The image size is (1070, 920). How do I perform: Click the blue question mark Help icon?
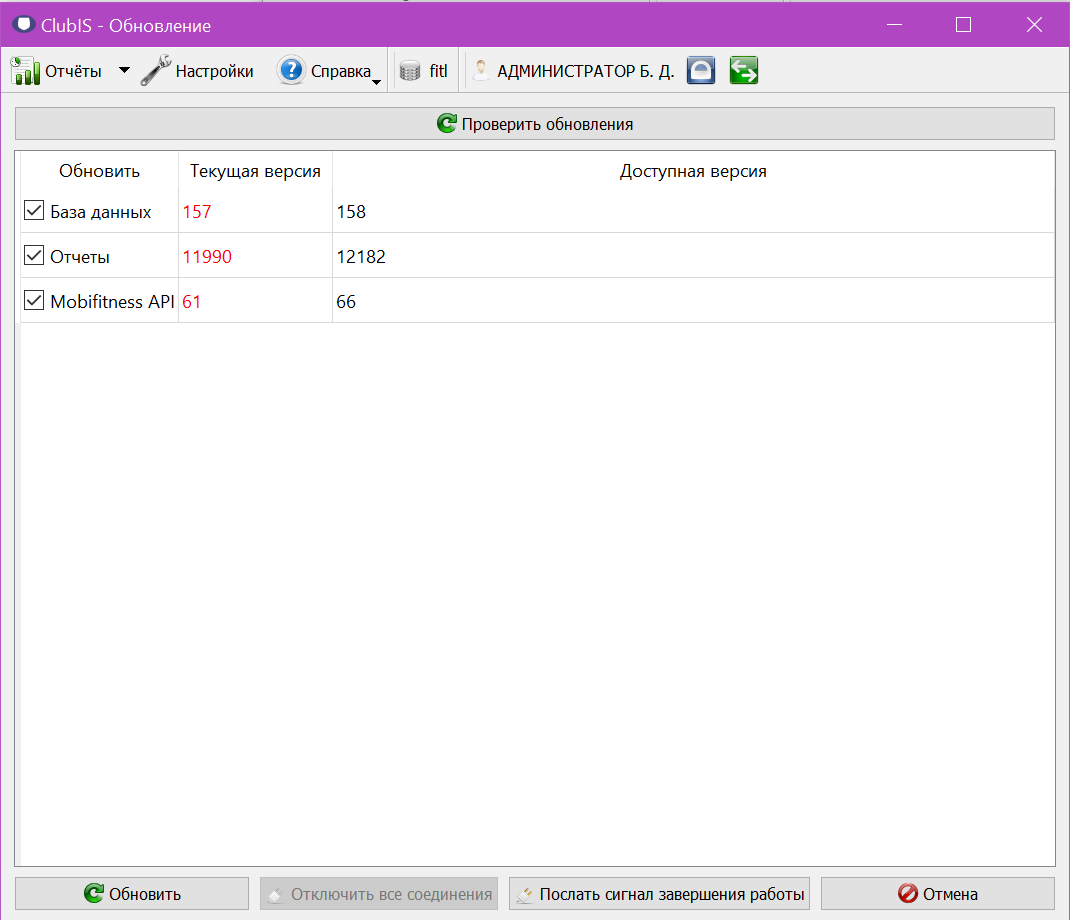click(291, 70)
